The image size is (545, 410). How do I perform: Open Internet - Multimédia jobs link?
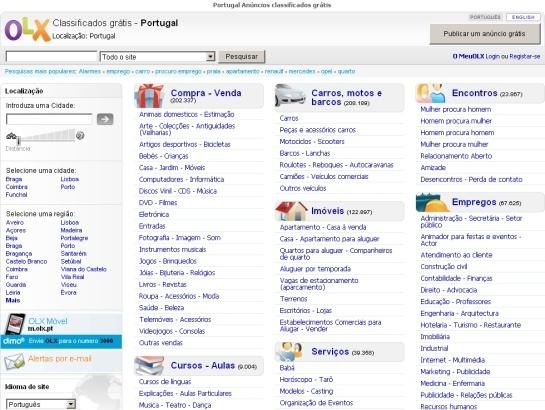[453, 360]
